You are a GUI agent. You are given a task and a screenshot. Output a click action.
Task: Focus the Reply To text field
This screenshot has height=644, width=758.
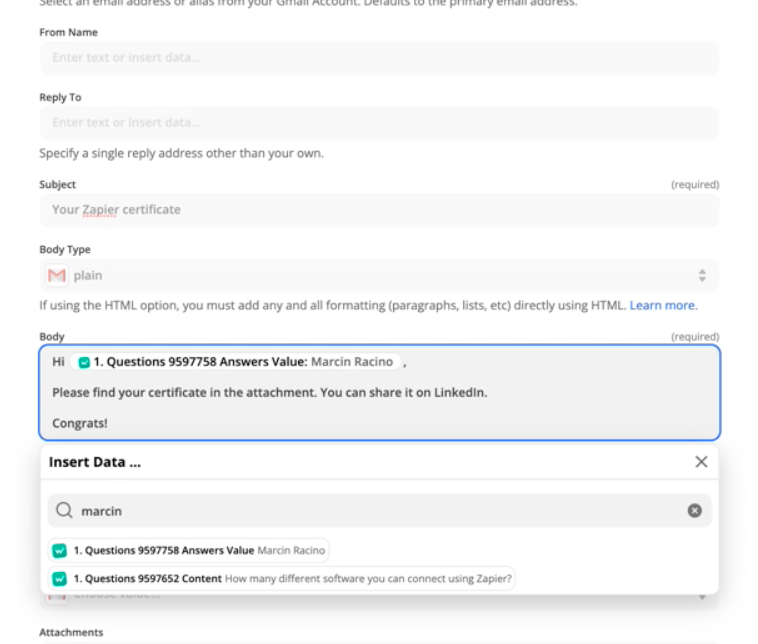pyautogui.click(x=379, y=123)
